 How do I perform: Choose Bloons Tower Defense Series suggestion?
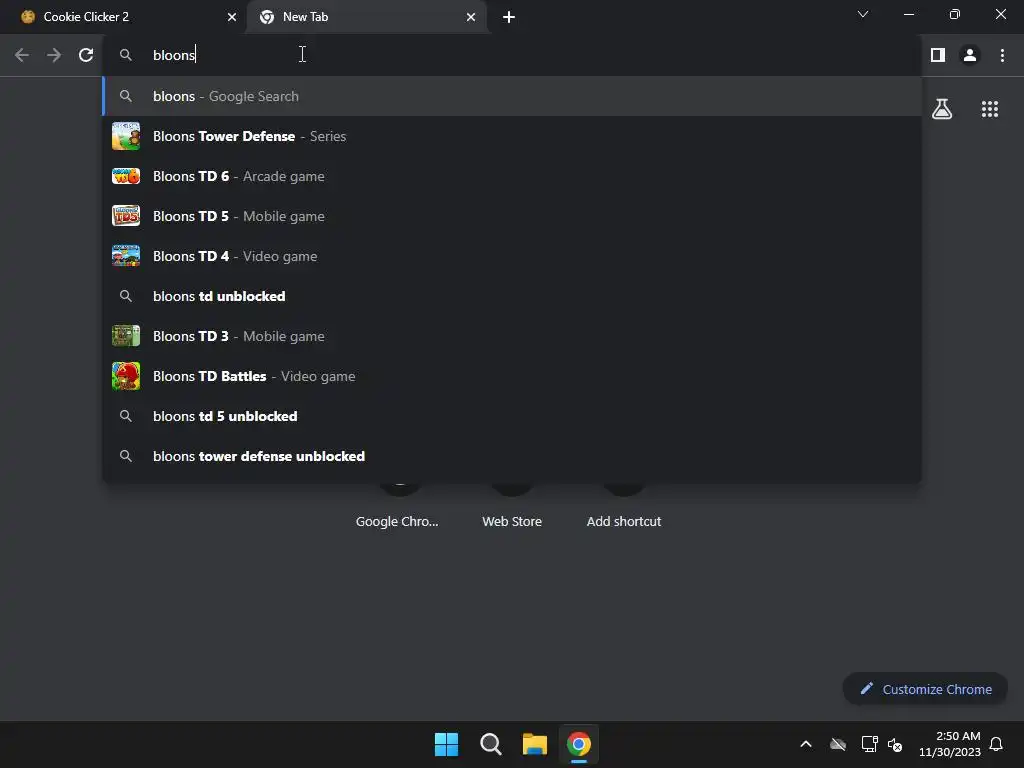pos(512,136)
